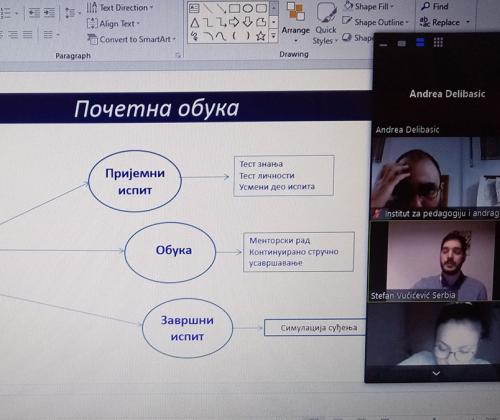Open Shape Fill color options
The image size is (500, 420).
pos(369,6)
